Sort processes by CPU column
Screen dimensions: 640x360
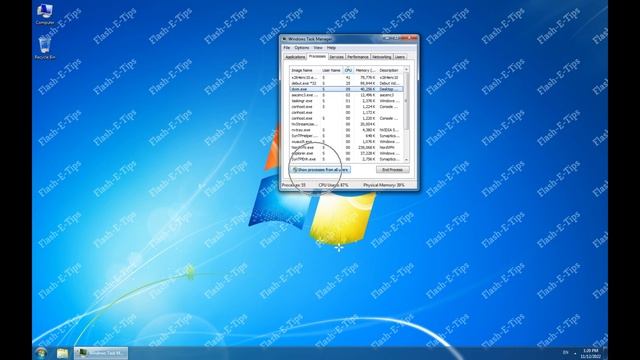(x=348, y=71)
